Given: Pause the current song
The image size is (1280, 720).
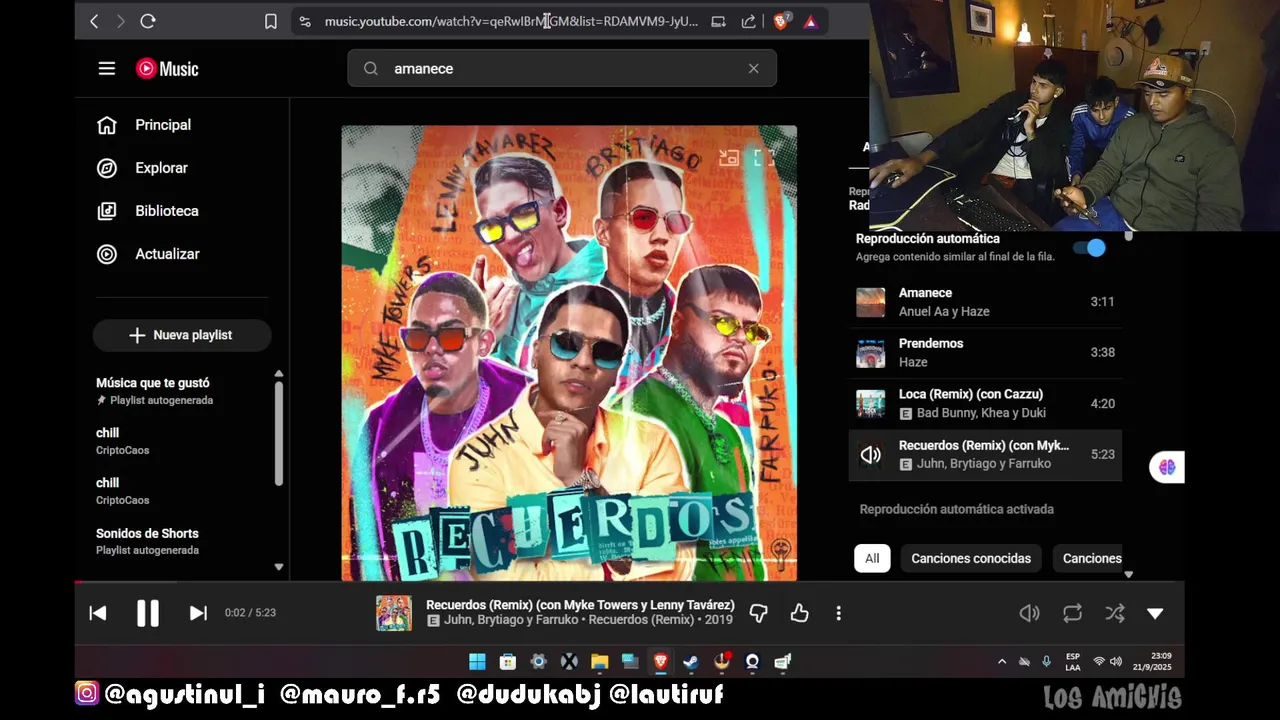Looking at the screenshot, I should [148, 613].
